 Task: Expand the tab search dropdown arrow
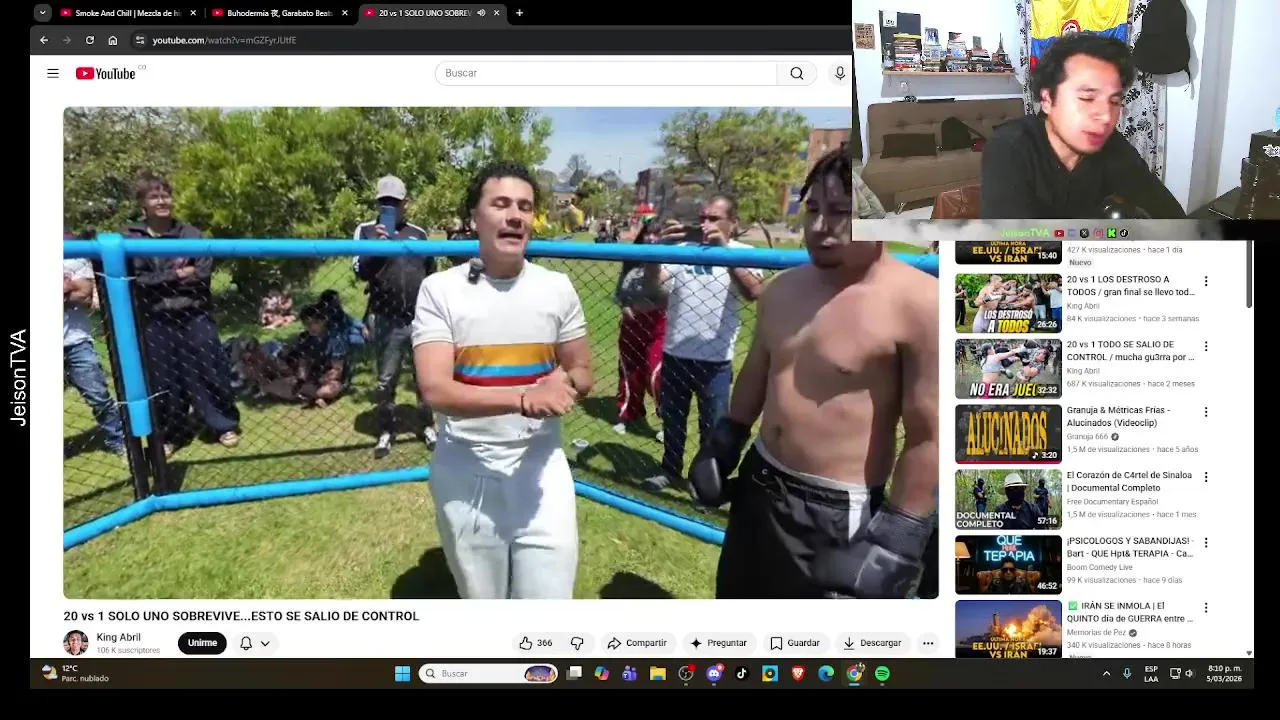42,13
